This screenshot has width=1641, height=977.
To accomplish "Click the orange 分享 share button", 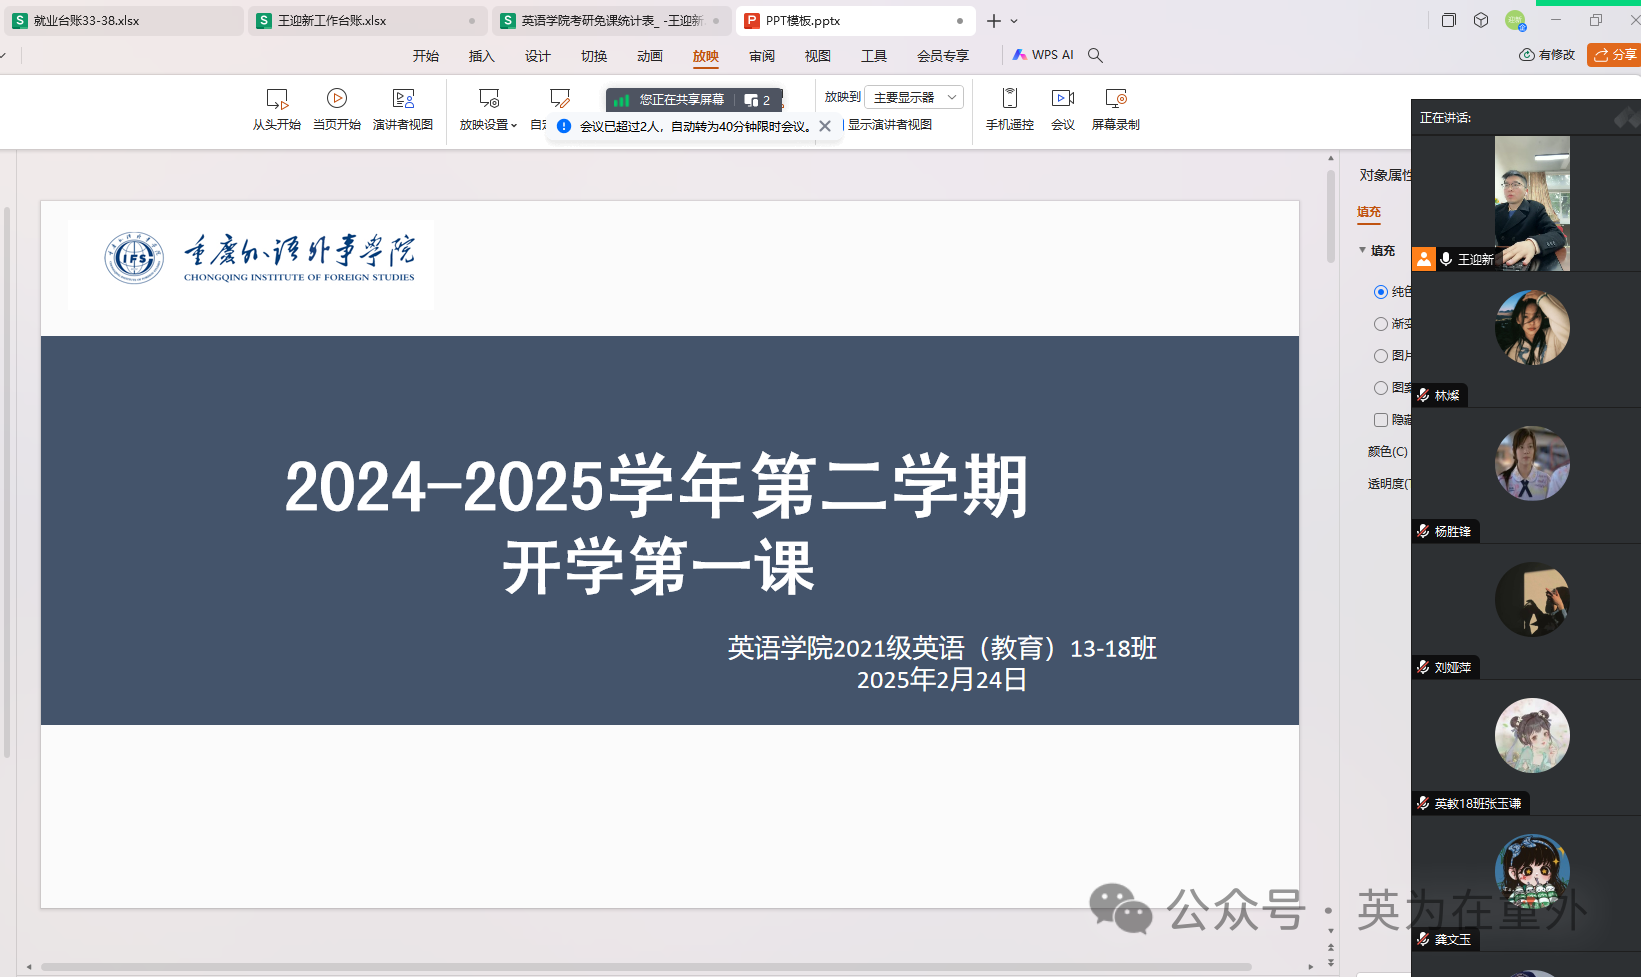I will [x=1616, y=55].
